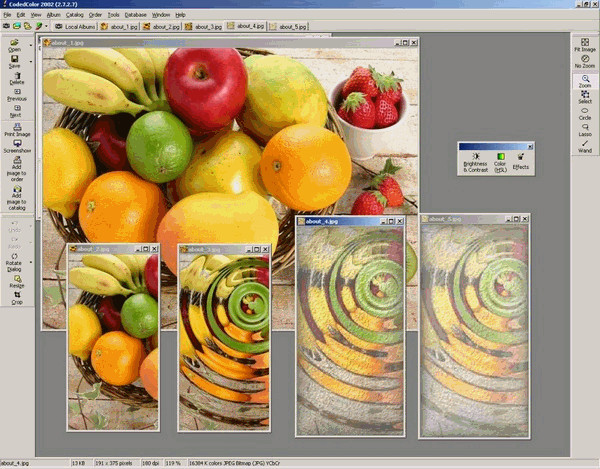Select the Crop tool
Viewport: 600px width, 469px height.
pos(17,298)
